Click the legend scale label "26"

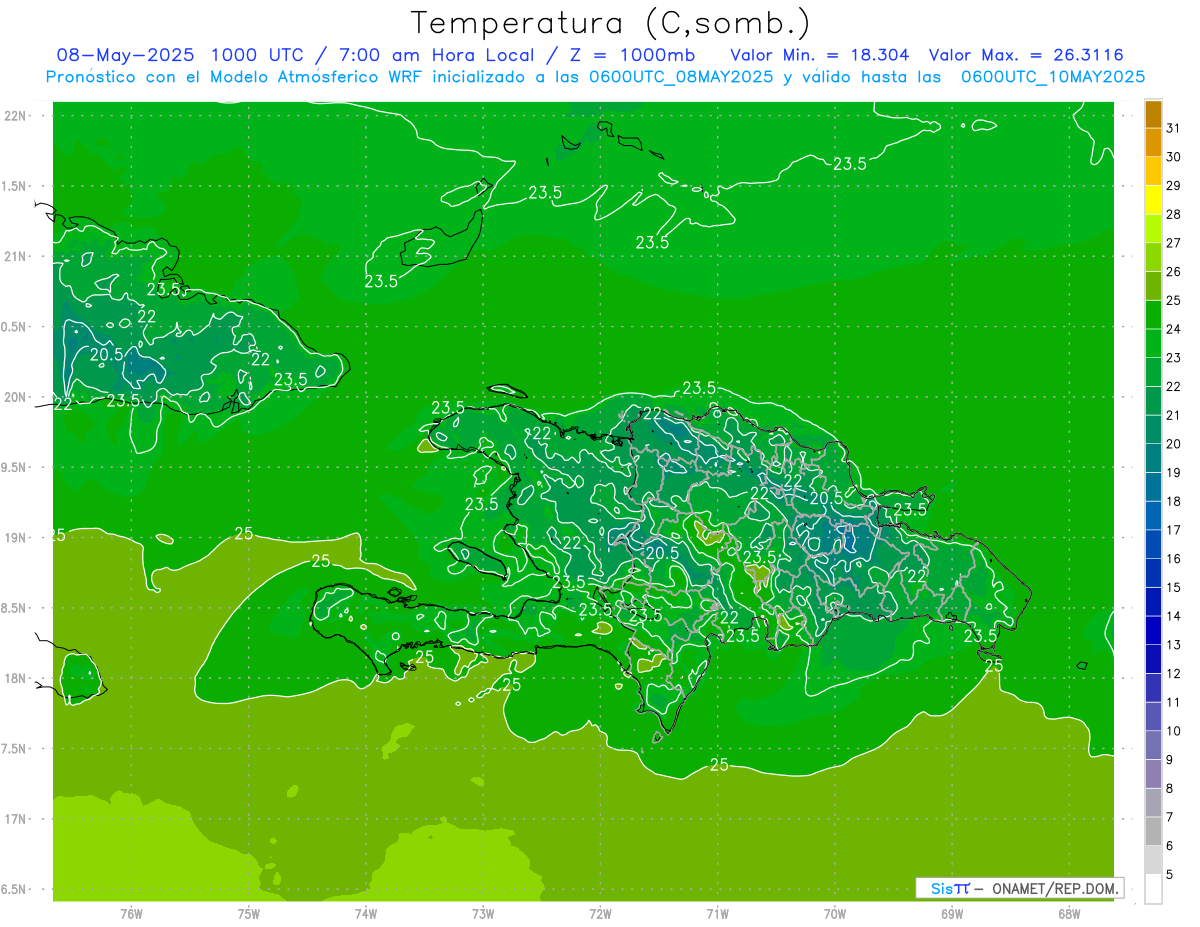(x=1174, y=271)
